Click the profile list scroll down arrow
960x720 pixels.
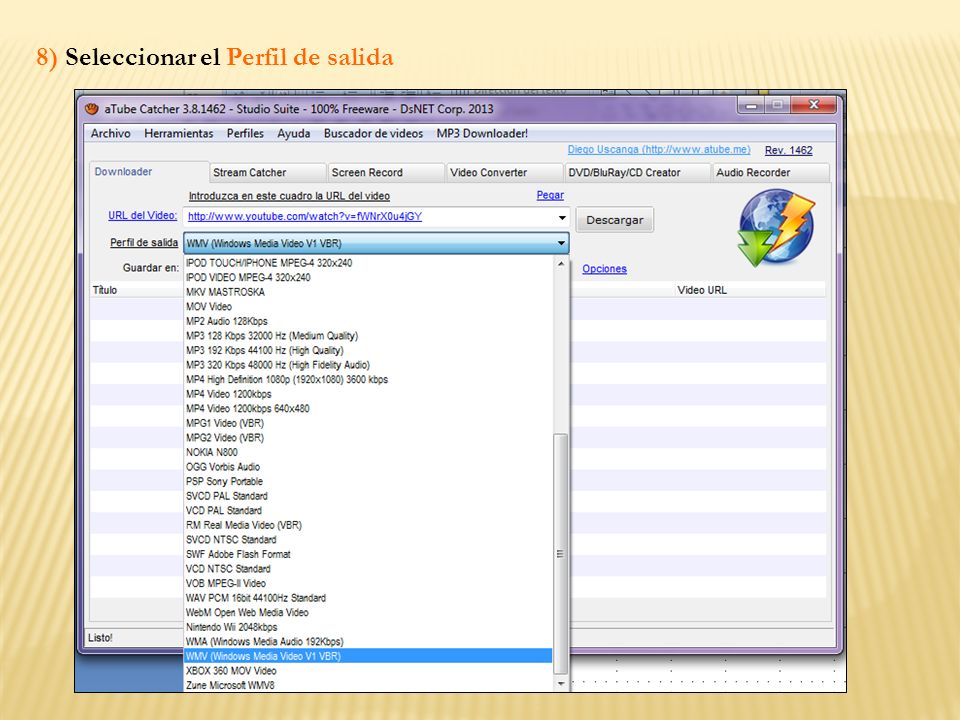[561, 684]
